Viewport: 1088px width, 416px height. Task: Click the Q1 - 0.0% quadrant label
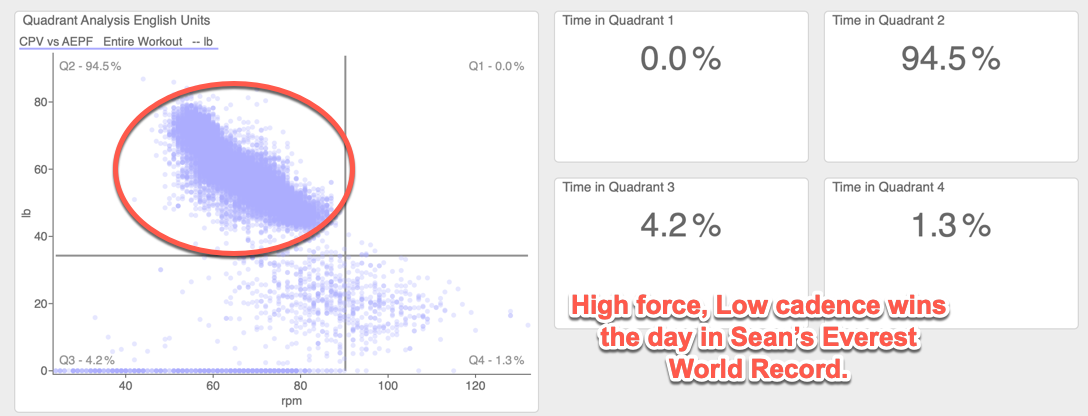click(x=497, y=66)
